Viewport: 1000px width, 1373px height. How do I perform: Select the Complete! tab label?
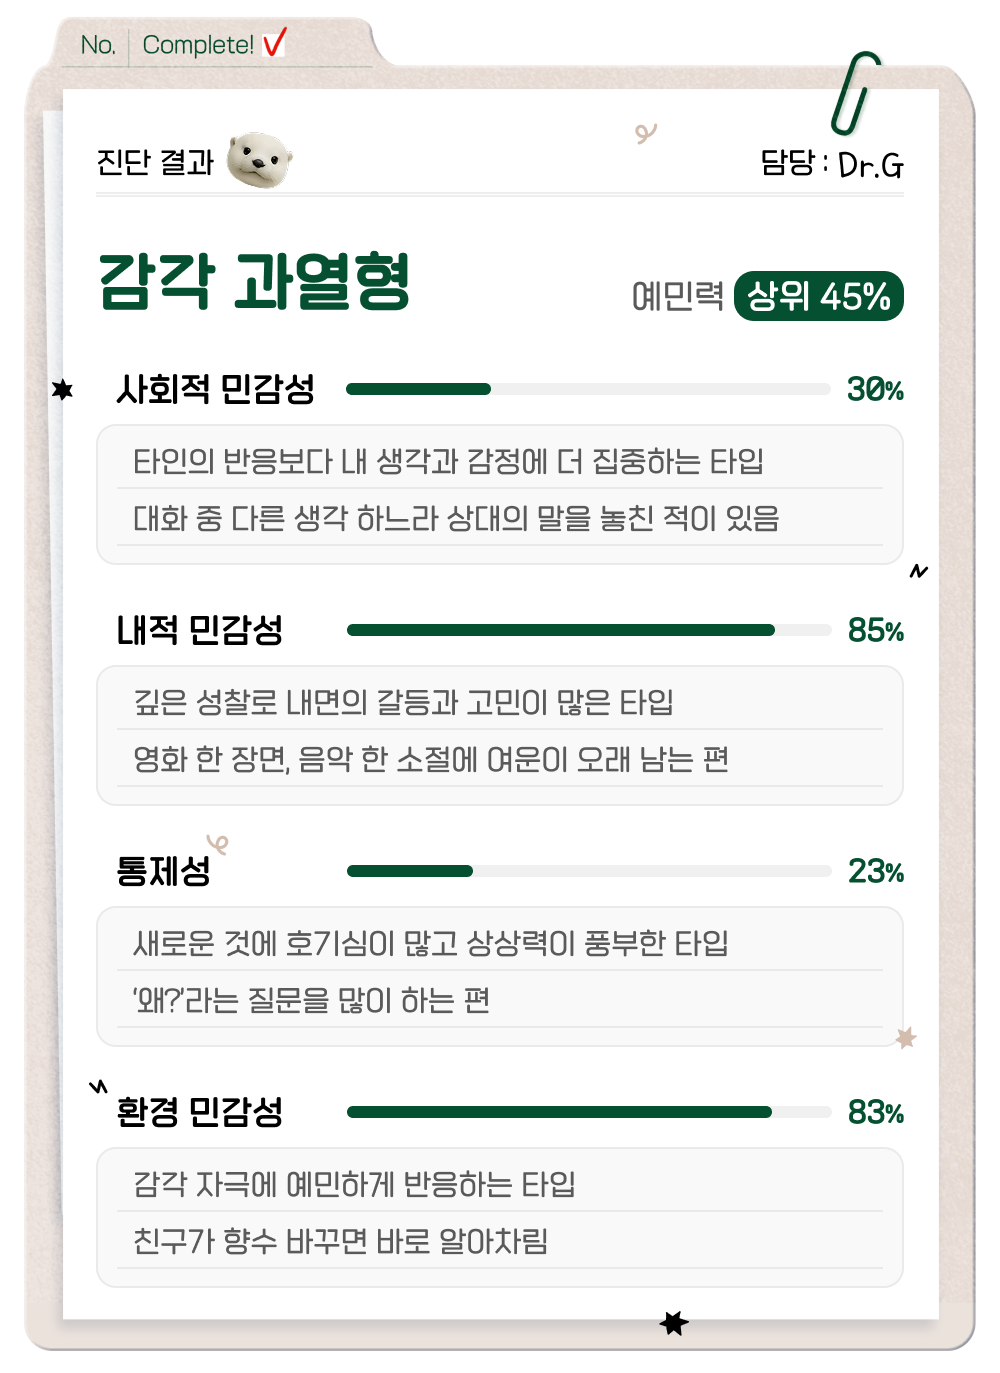pyautogui.click(x=198, y=45)
